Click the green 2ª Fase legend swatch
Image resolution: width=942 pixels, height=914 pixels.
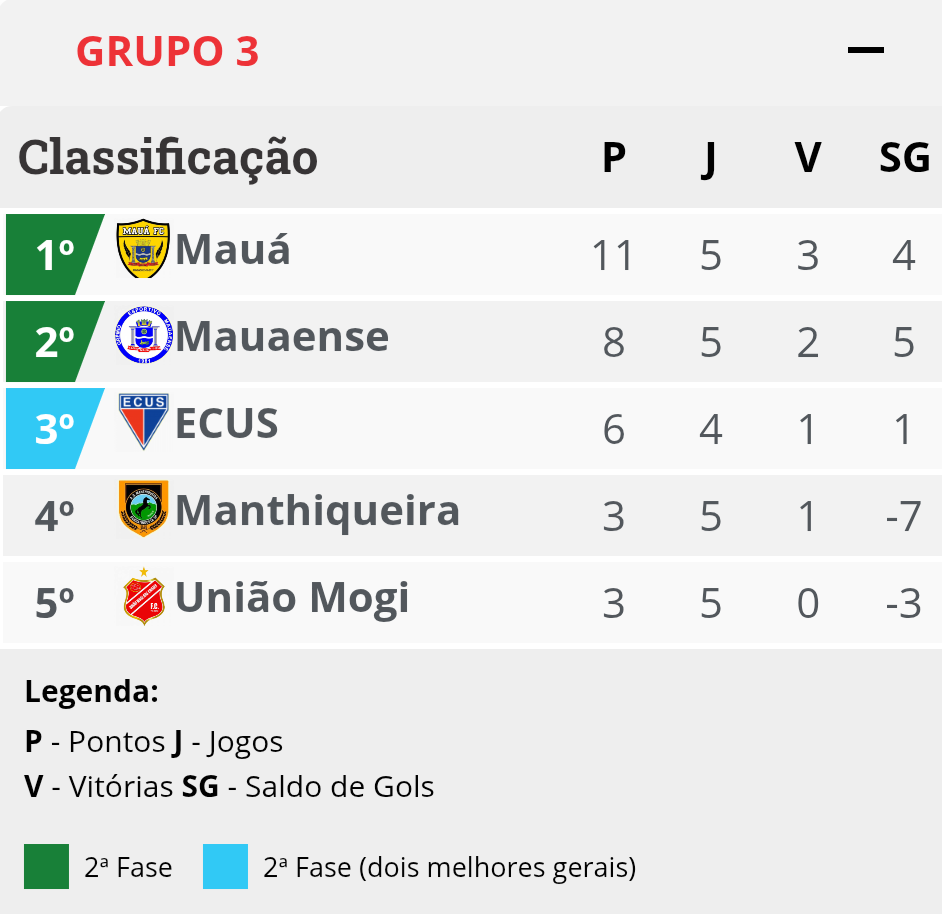pos(46,866)
